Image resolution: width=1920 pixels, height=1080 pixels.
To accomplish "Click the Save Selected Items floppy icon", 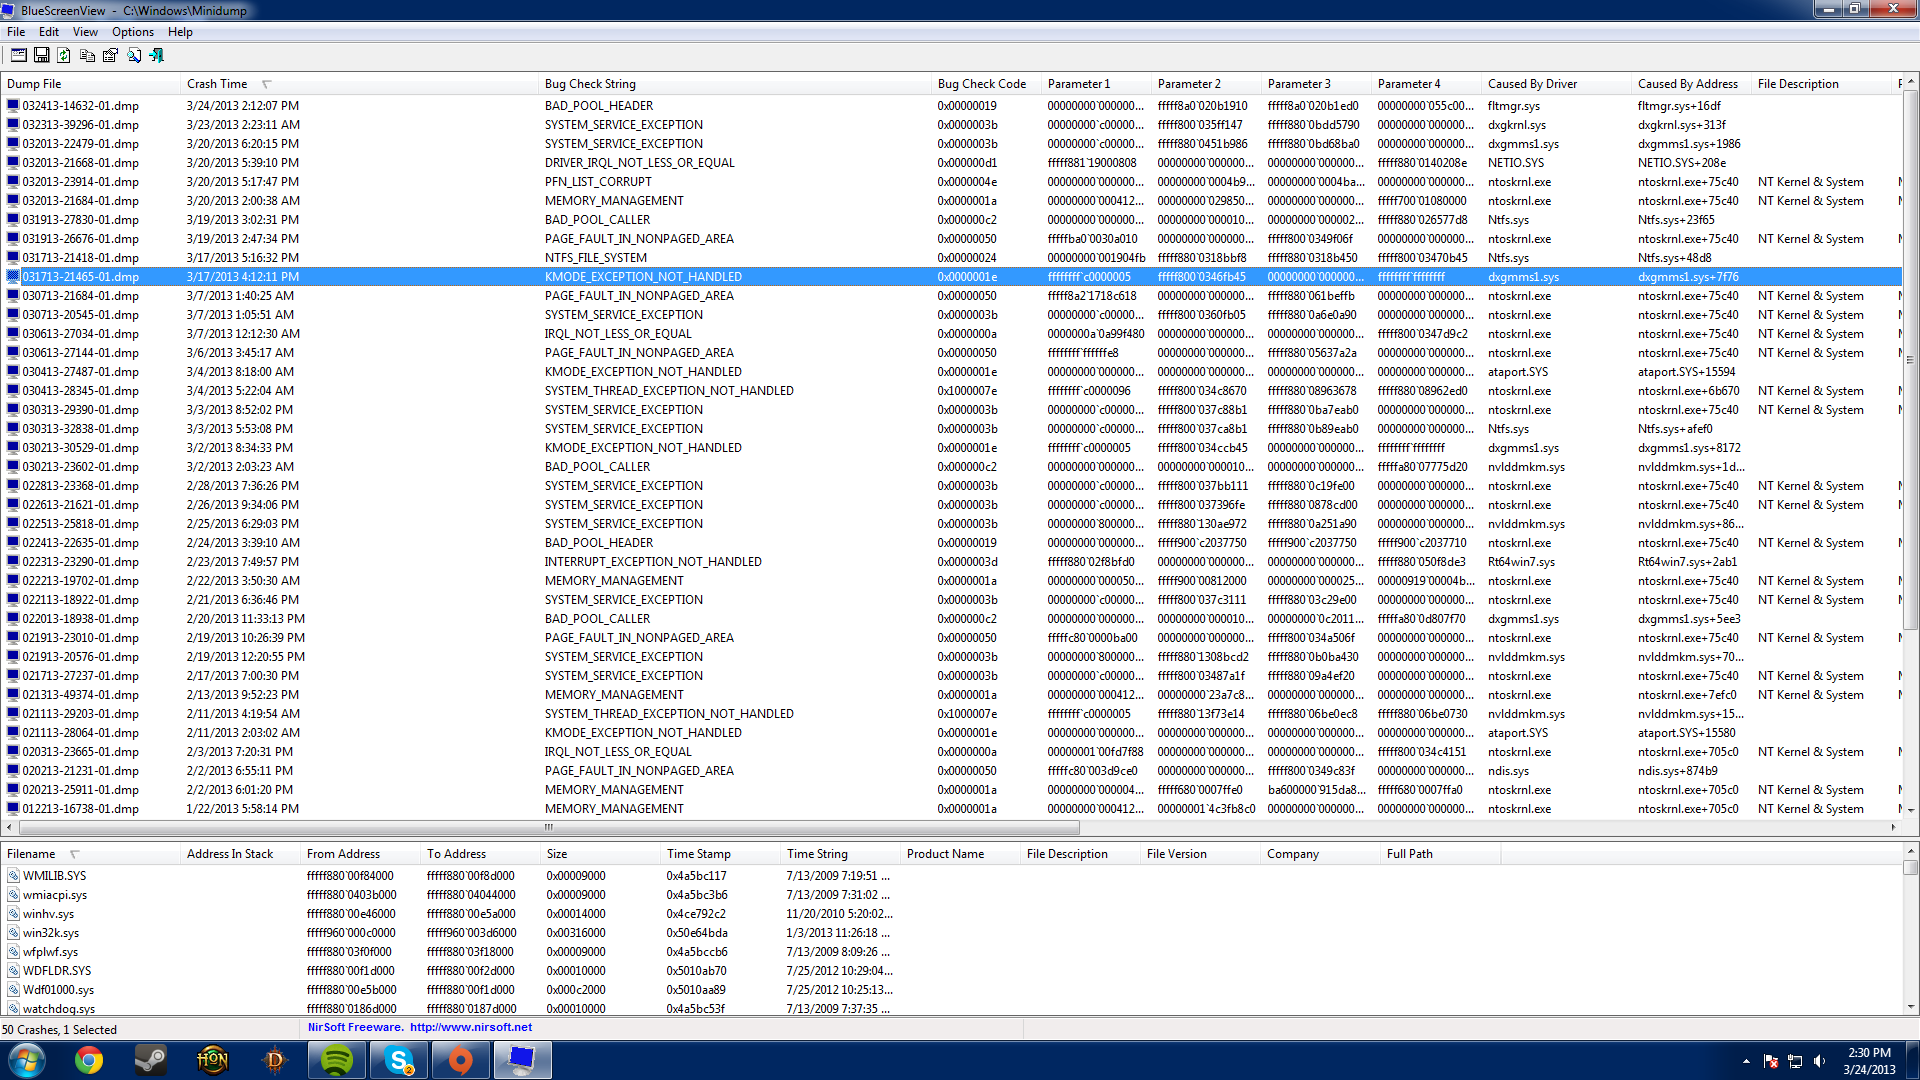I will click(42, 56).
